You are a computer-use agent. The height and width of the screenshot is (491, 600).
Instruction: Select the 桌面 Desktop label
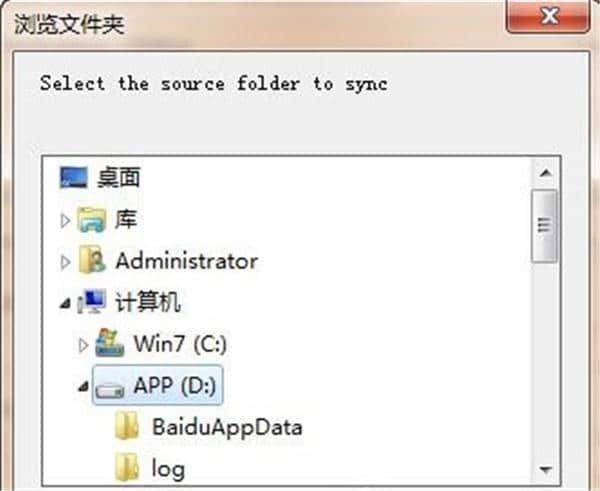(x=119, y=178)
